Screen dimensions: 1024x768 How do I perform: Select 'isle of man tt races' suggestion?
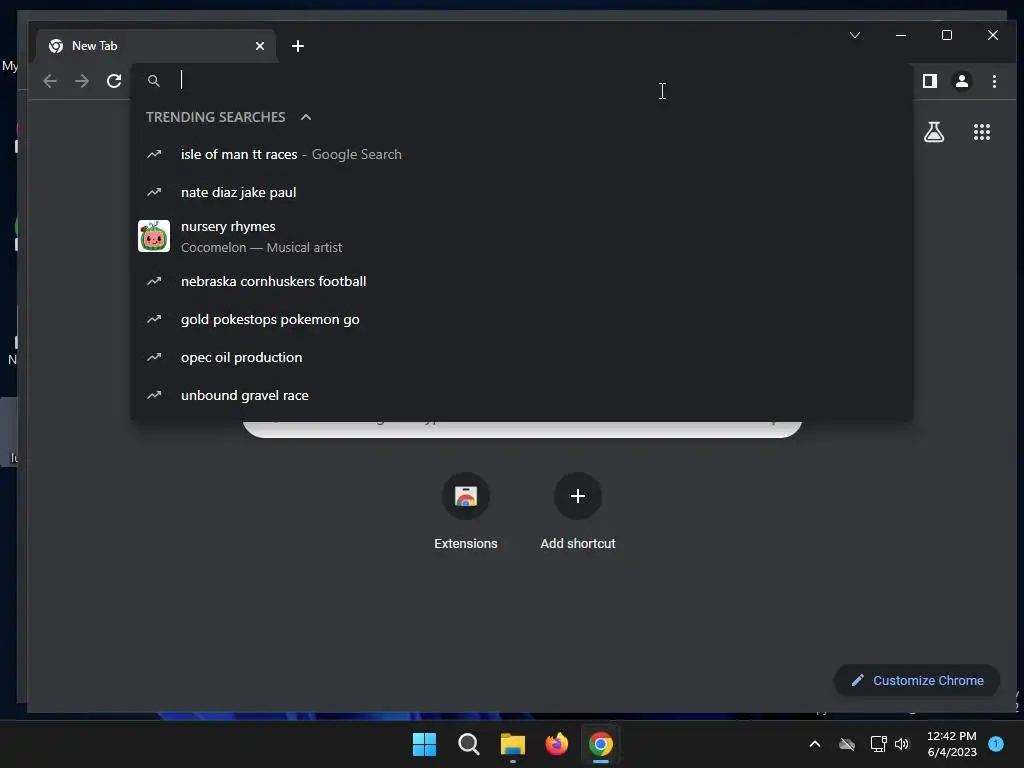point(522,155)
